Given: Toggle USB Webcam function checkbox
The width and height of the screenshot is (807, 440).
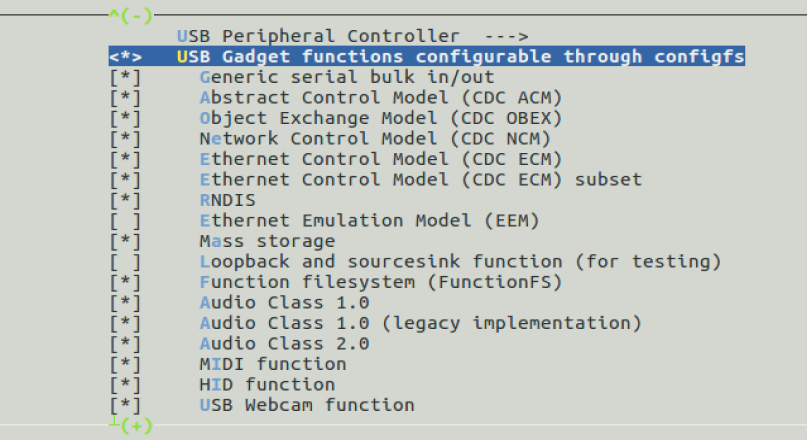Looking at the screenshot, I should 125,406.
